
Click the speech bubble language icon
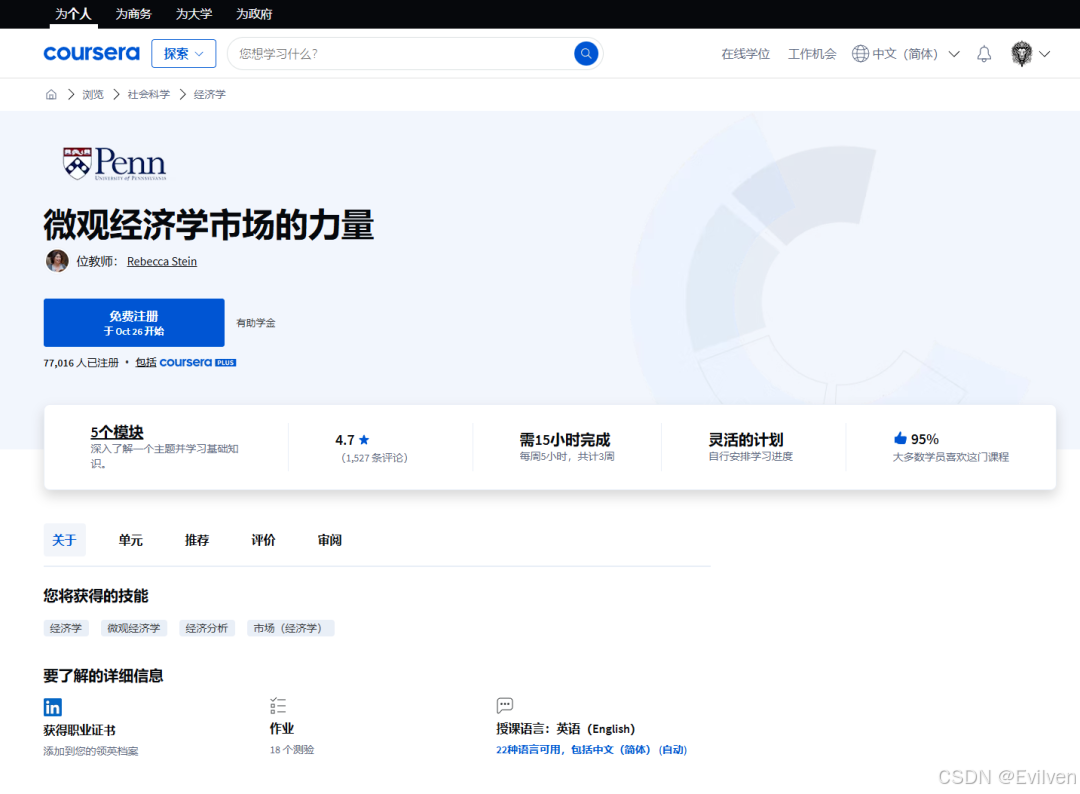[505, 705]
